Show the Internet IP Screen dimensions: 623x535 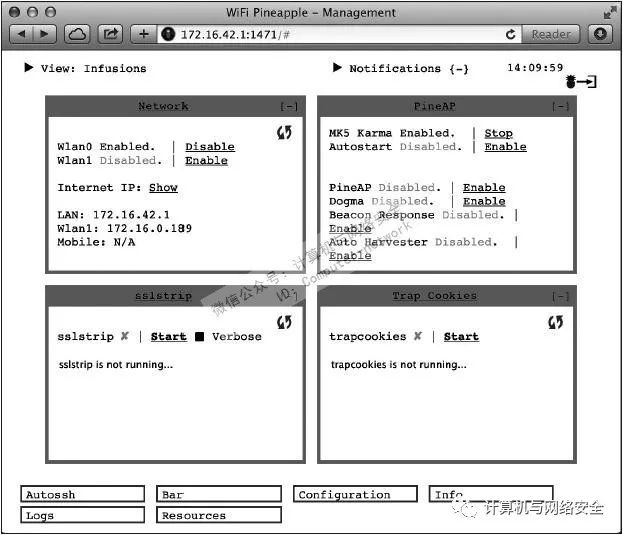coord(163,187)
